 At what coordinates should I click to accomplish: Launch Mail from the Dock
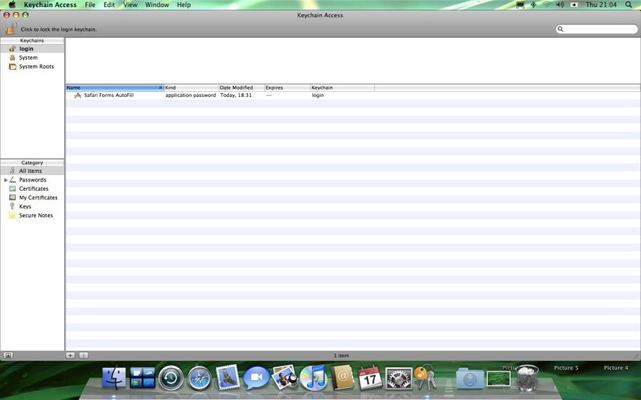(x=228, y=377)
